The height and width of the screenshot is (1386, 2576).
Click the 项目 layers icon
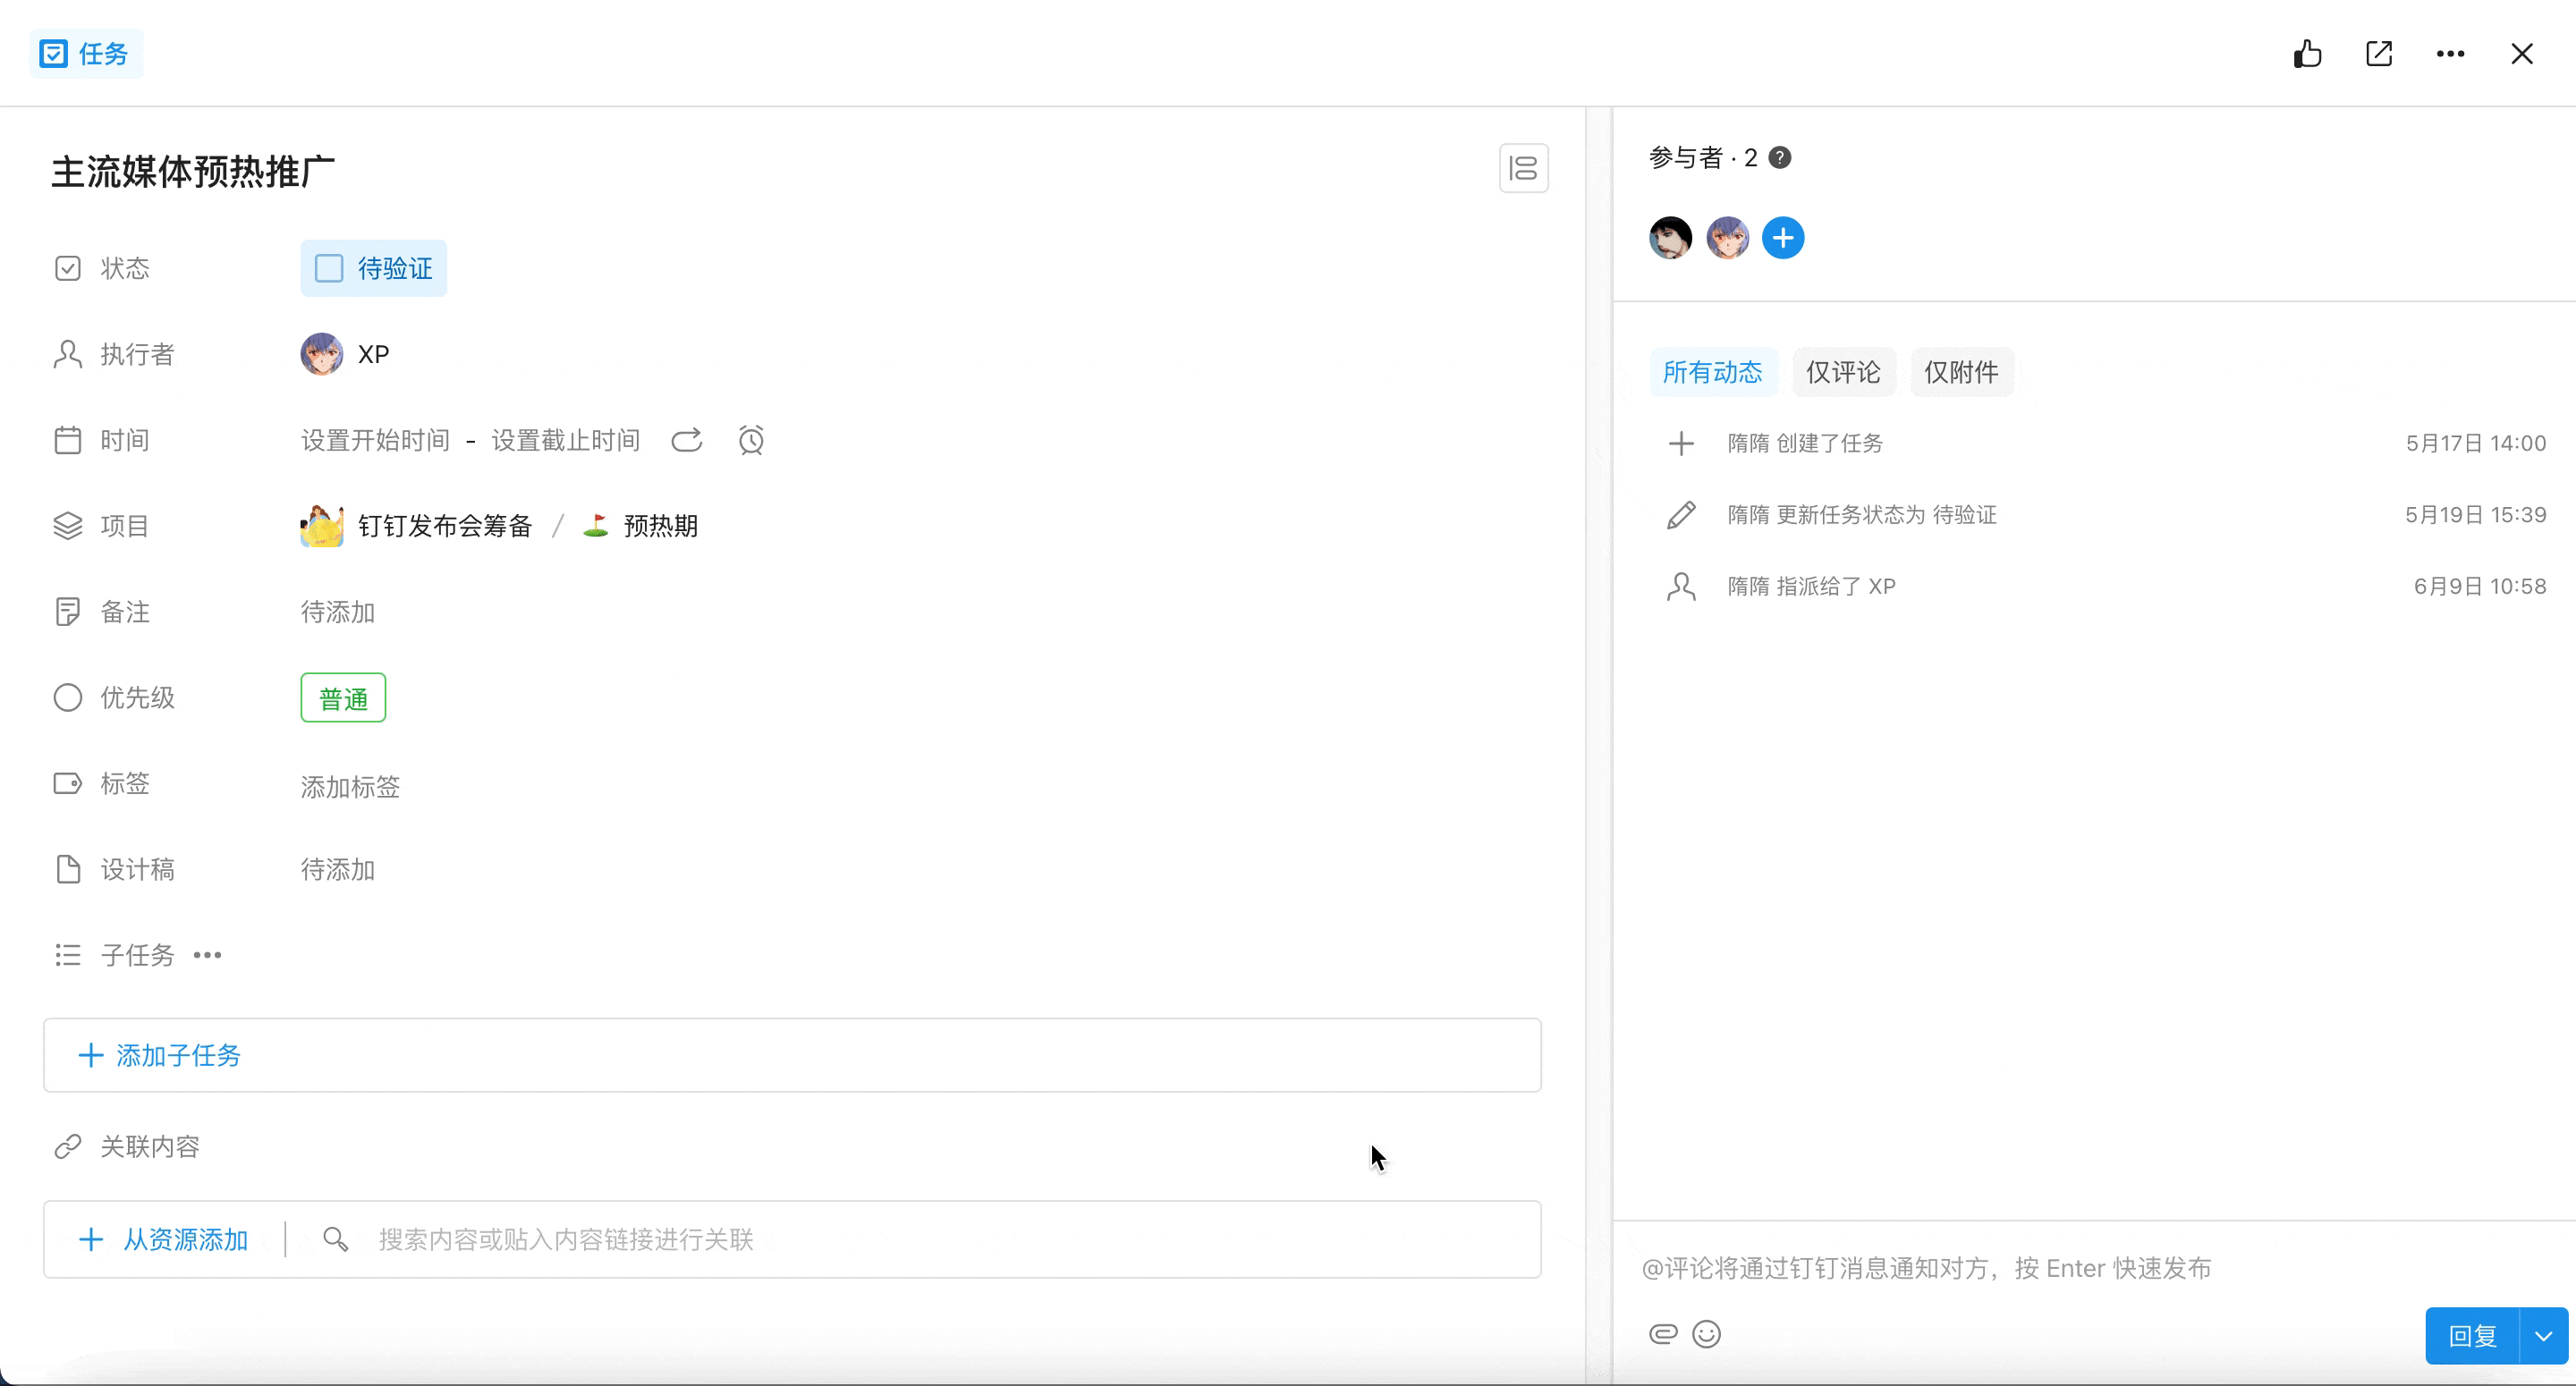coord(68,526)
